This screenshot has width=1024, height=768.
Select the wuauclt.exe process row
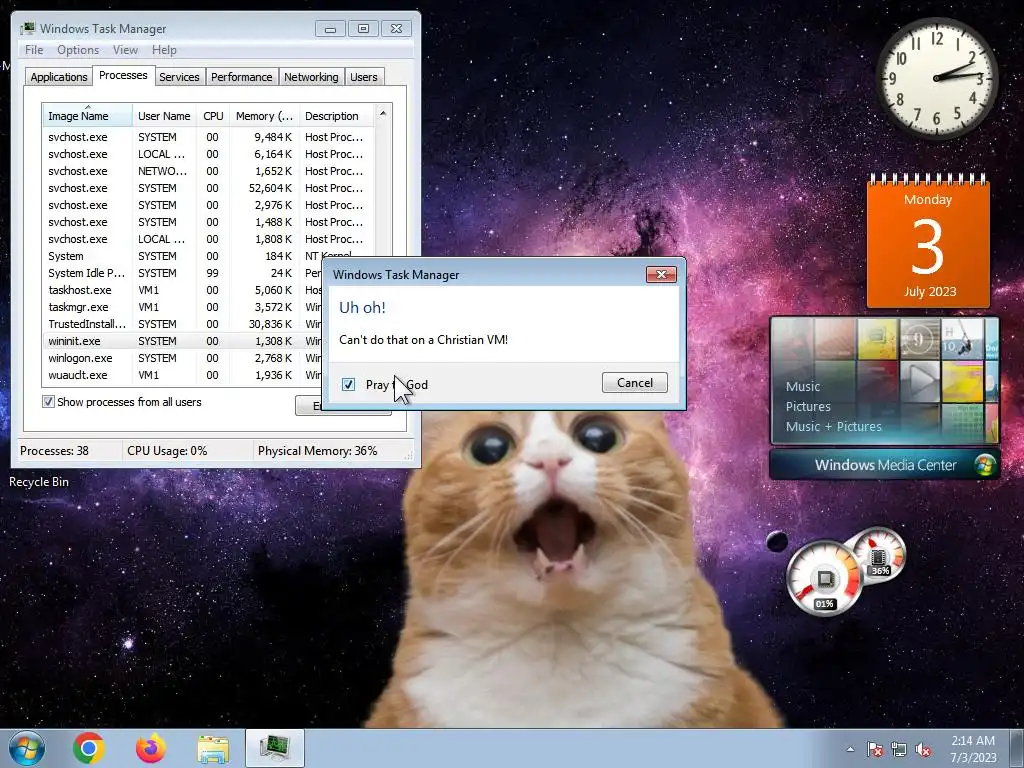coord(183,375)
